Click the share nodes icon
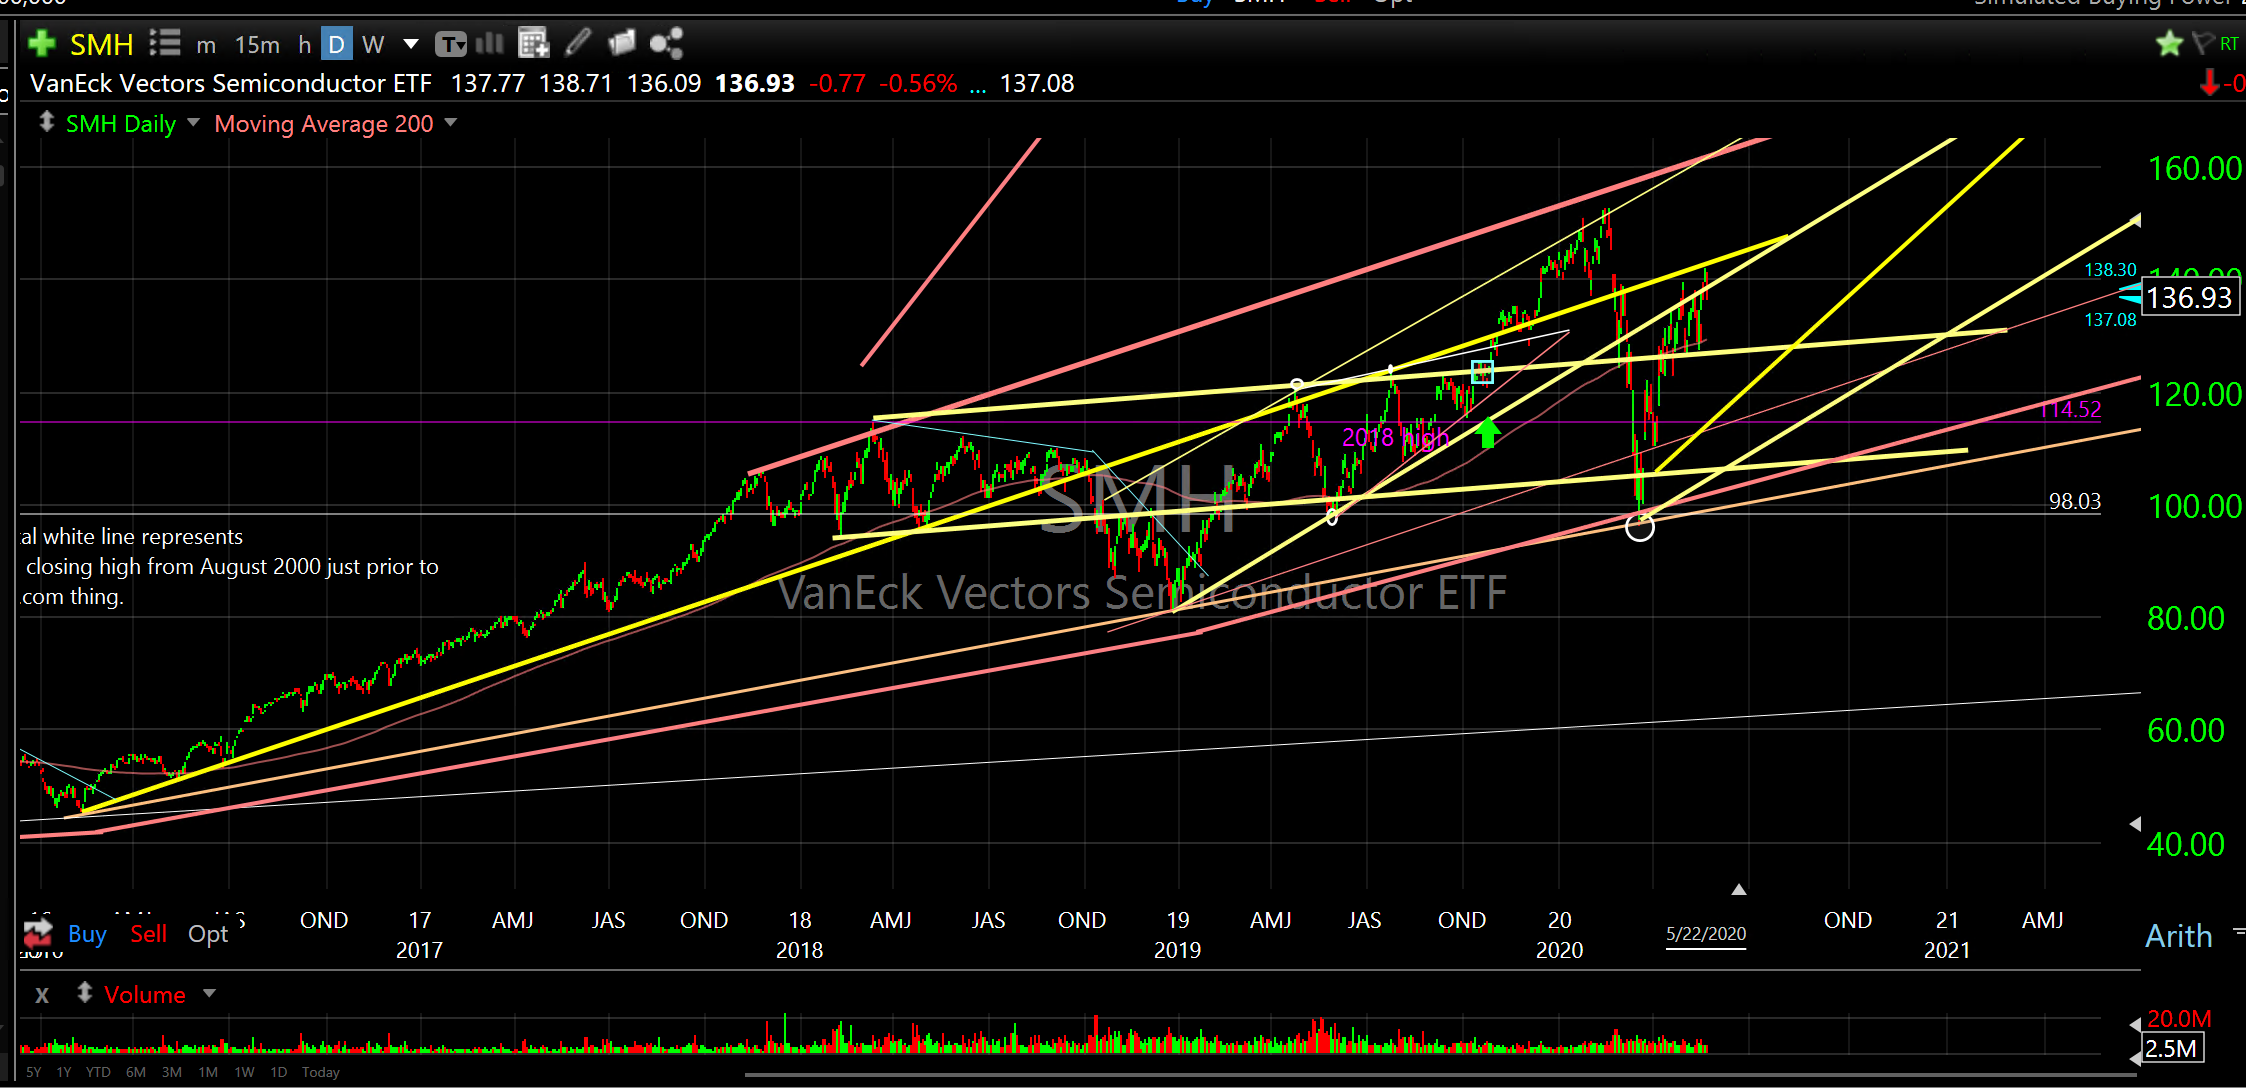2246x1088 pixels. pos(666,43)
